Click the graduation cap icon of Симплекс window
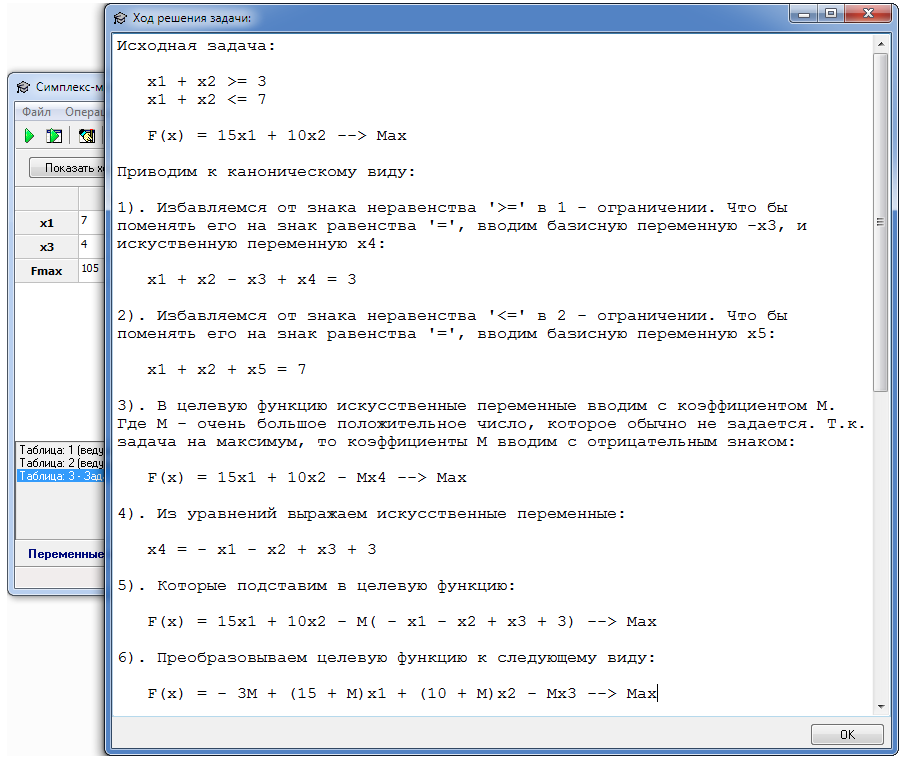The height and width of the screenshot is (778, 916). [23, 87]
